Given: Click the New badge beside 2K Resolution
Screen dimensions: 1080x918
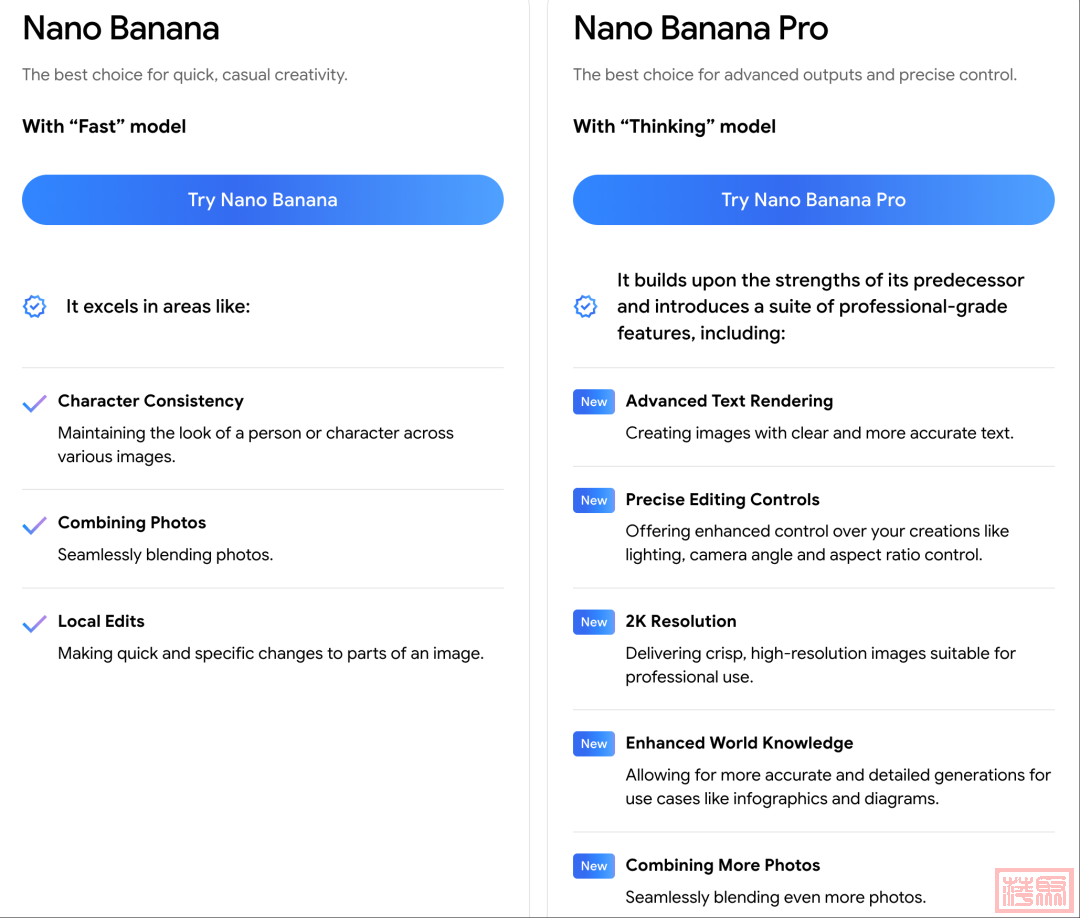Looking at the screenshot, I should 594,622.
